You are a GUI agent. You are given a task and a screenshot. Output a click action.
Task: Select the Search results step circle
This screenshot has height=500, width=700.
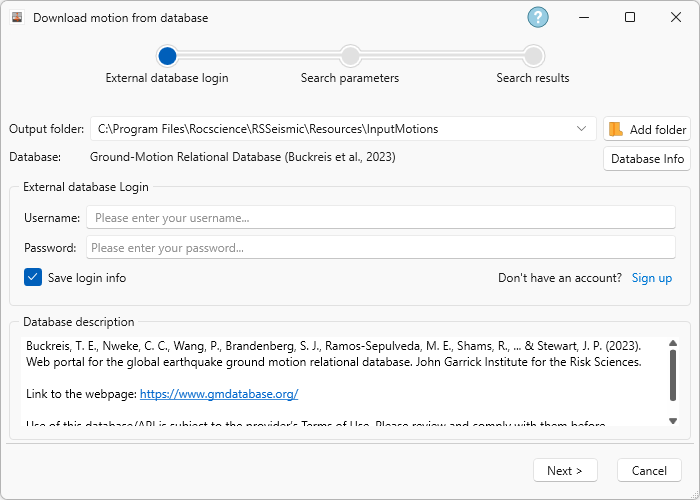(x=533, y=56)
